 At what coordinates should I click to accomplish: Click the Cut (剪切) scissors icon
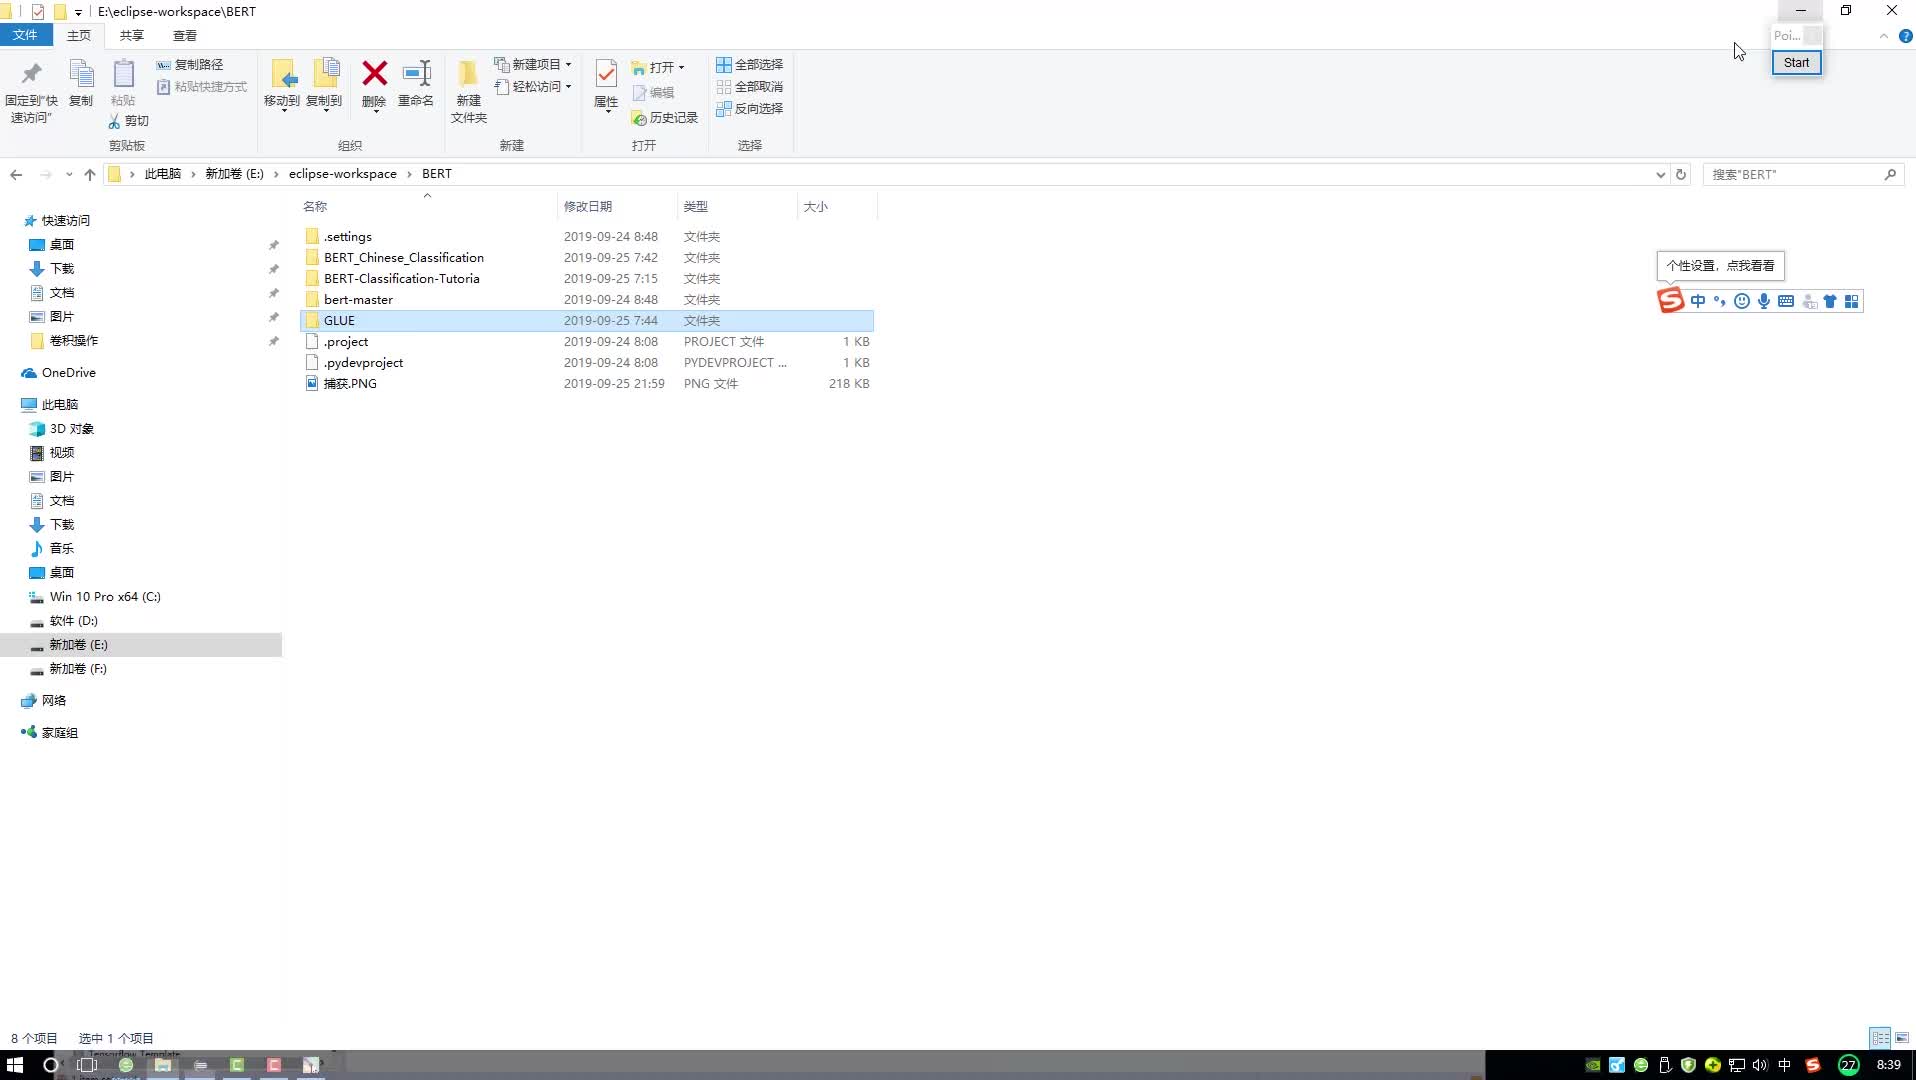pyautogui.click(x=114, y=121)
